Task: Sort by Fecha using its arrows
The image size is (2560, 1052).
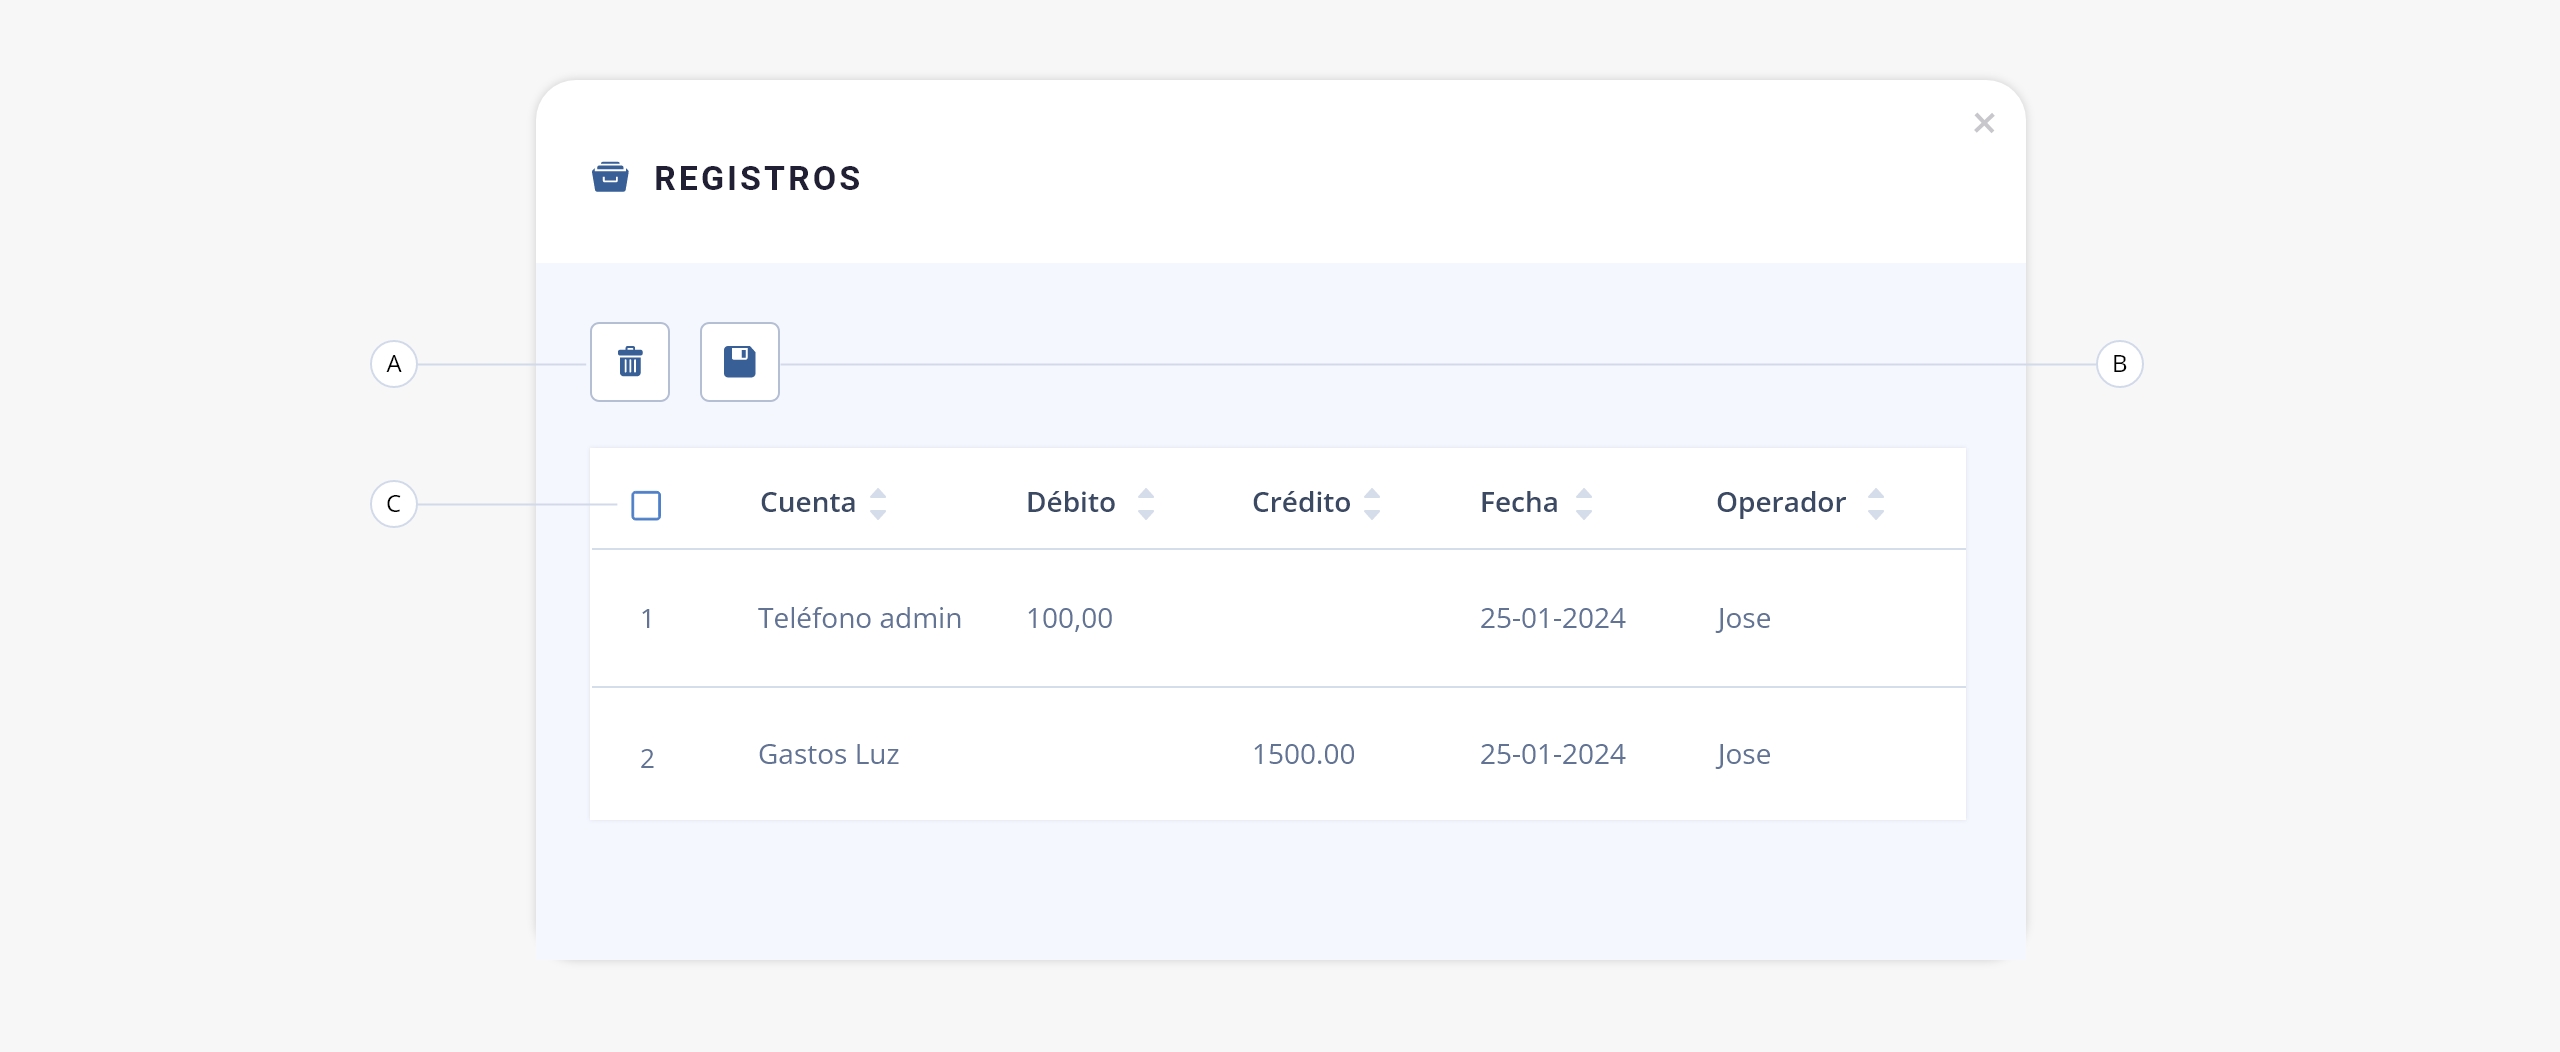Action: click(1584, 504)
